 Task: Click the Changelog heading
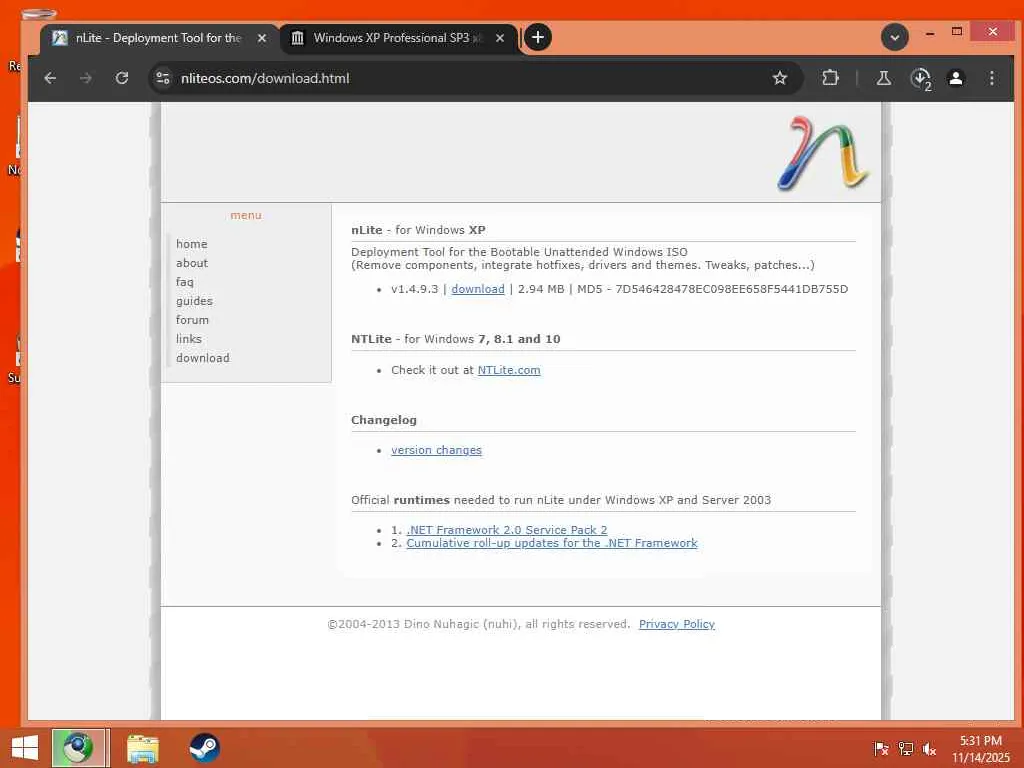383,420
